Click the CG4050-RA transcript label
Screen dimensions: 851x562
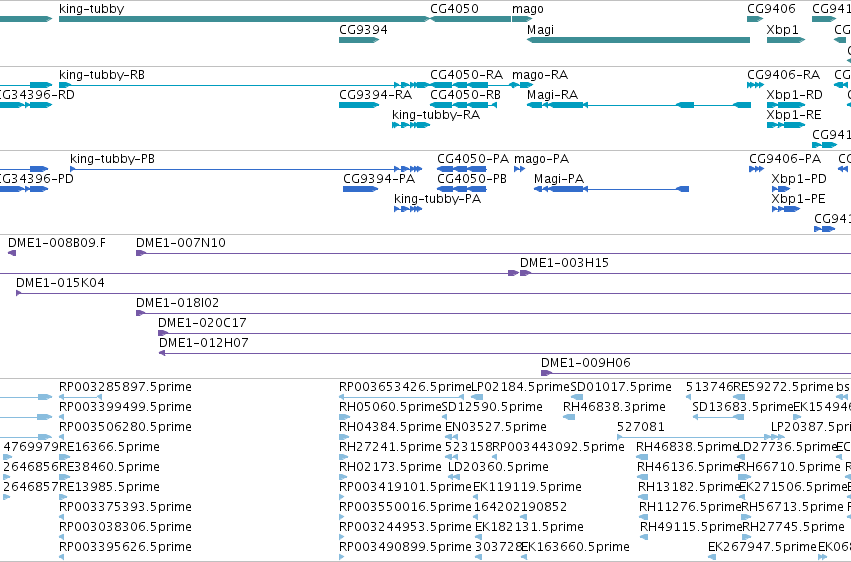point(466,74)
